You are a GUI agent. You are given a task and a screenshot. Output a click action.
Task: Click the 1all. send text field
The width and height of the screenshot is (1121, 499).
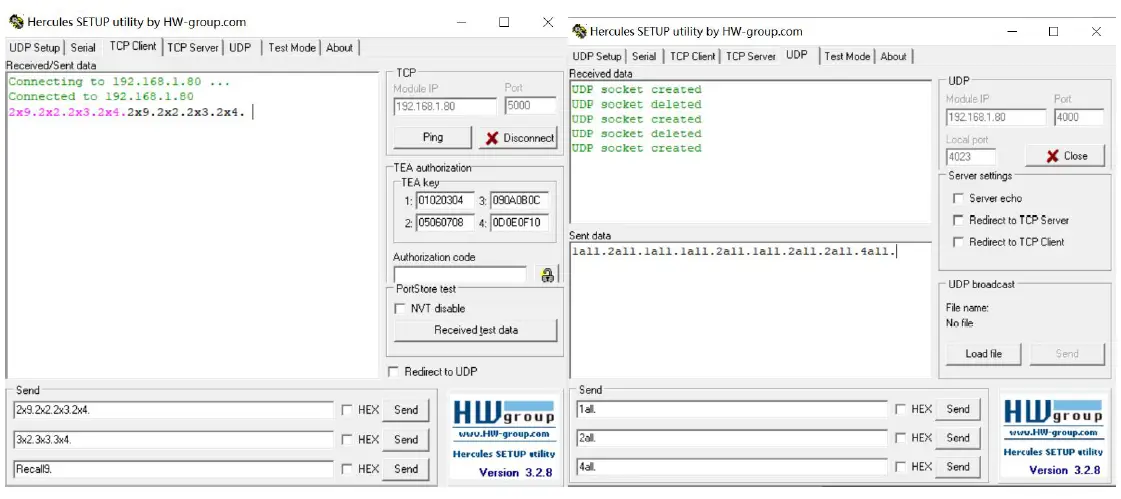point(731,409)
